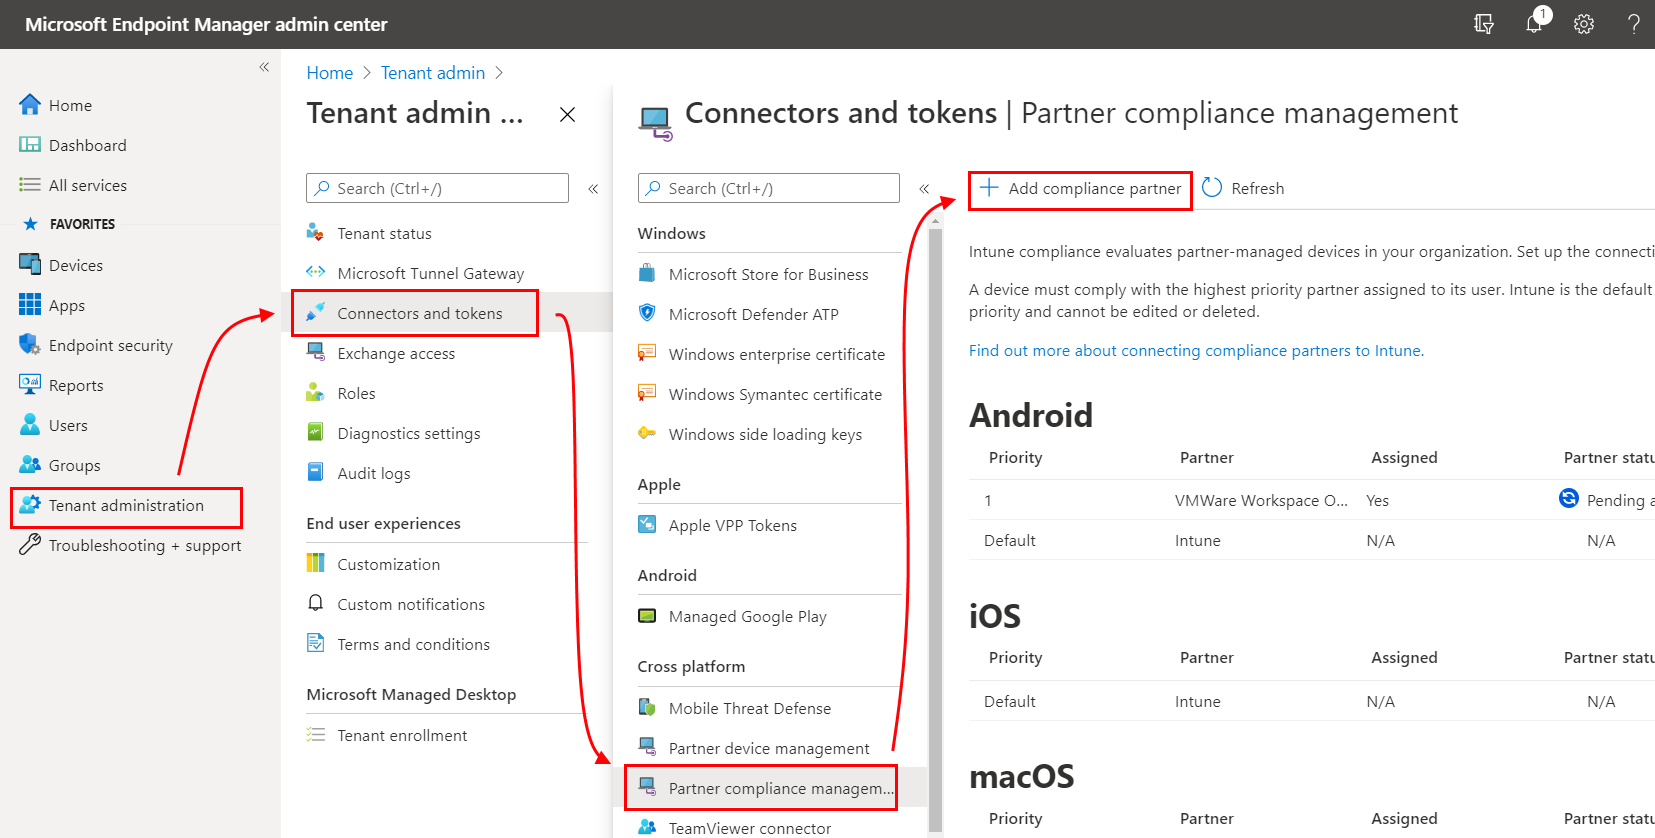Click the Endpoint security shield icon
Viewport: 1655px width, 838px height.
point(29,345)
